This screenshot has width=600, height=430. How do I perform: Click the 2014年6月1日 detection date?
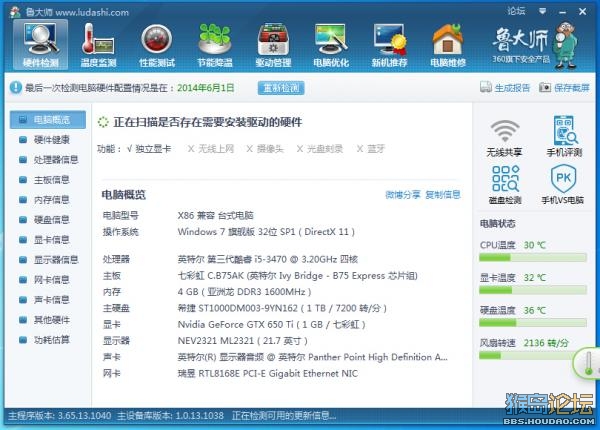[x=205, y=88]
